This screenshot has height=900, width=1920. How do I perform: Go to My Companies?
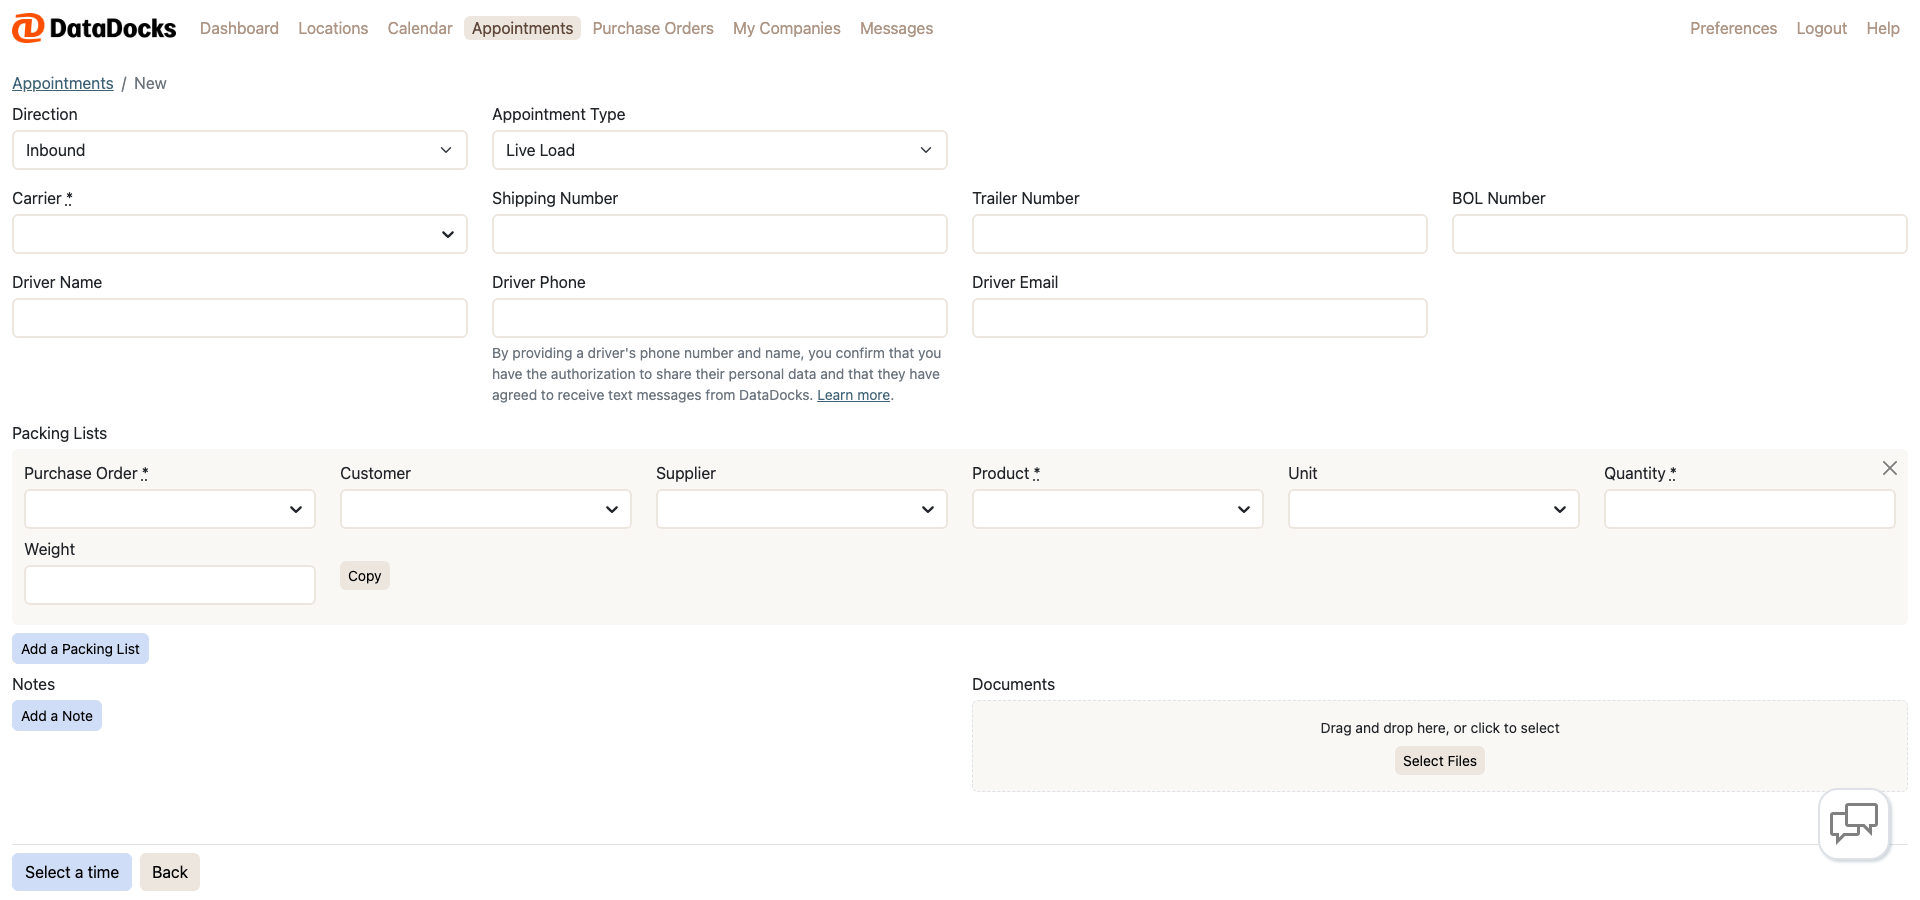(x=787, y=28)
